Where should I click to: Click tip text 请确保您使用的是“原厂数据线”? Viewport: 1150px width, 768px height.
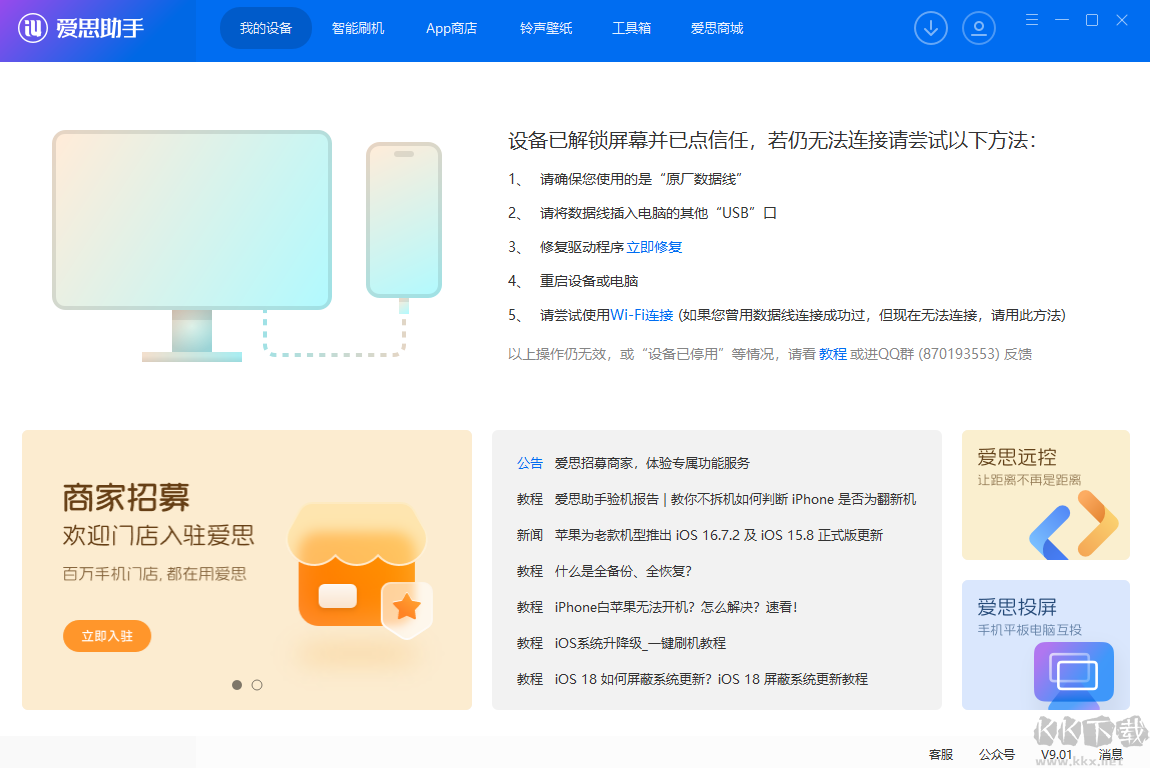[x=641, y=179]
